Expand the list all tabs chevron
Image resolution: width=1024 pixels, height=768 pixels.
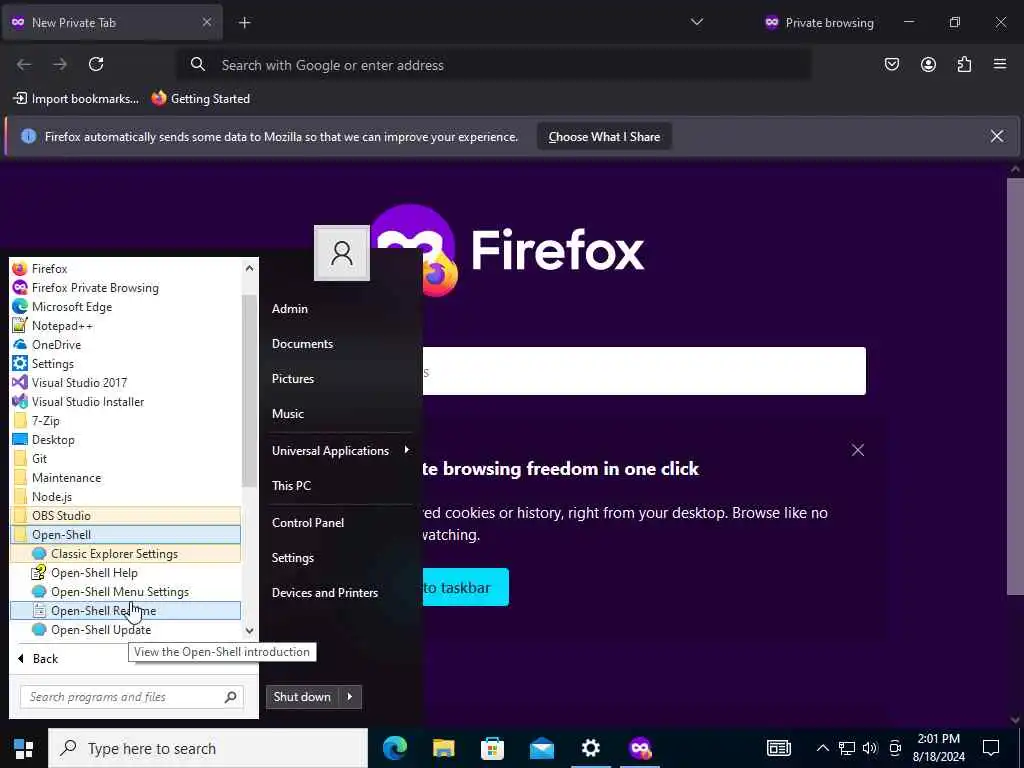pyautogui.click(x=697, y=22)
